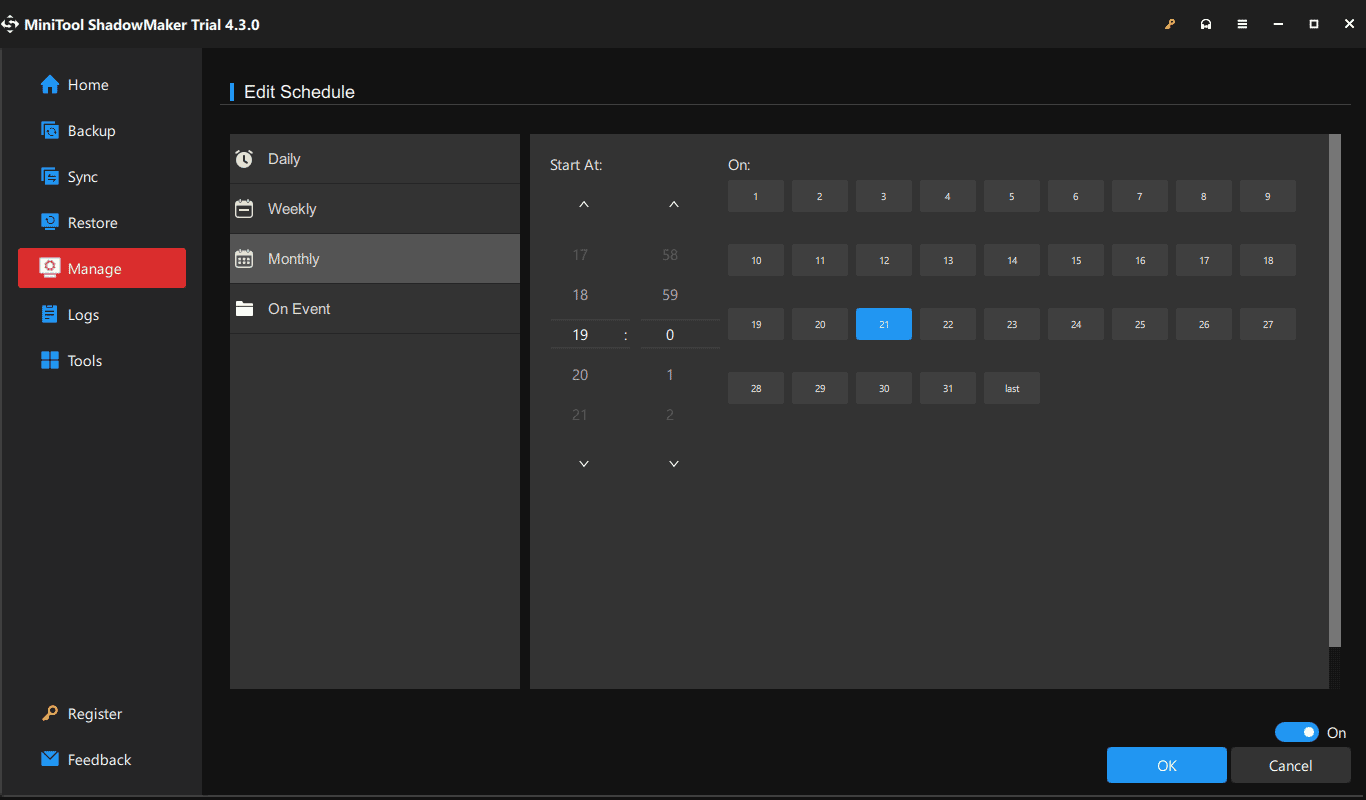1366x800 pixels.
Task: Click the selected hour value 19
Action: point(580,335)
